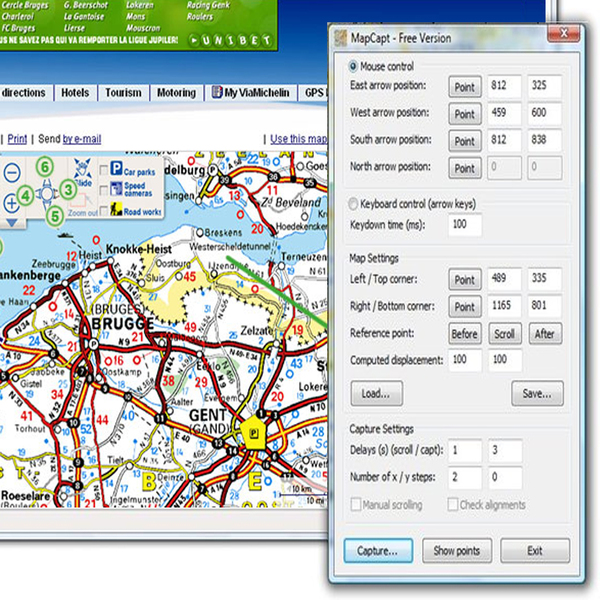Click the UNIBET banner logo
This screenshot has width=600, height=600.
(230, 40)
